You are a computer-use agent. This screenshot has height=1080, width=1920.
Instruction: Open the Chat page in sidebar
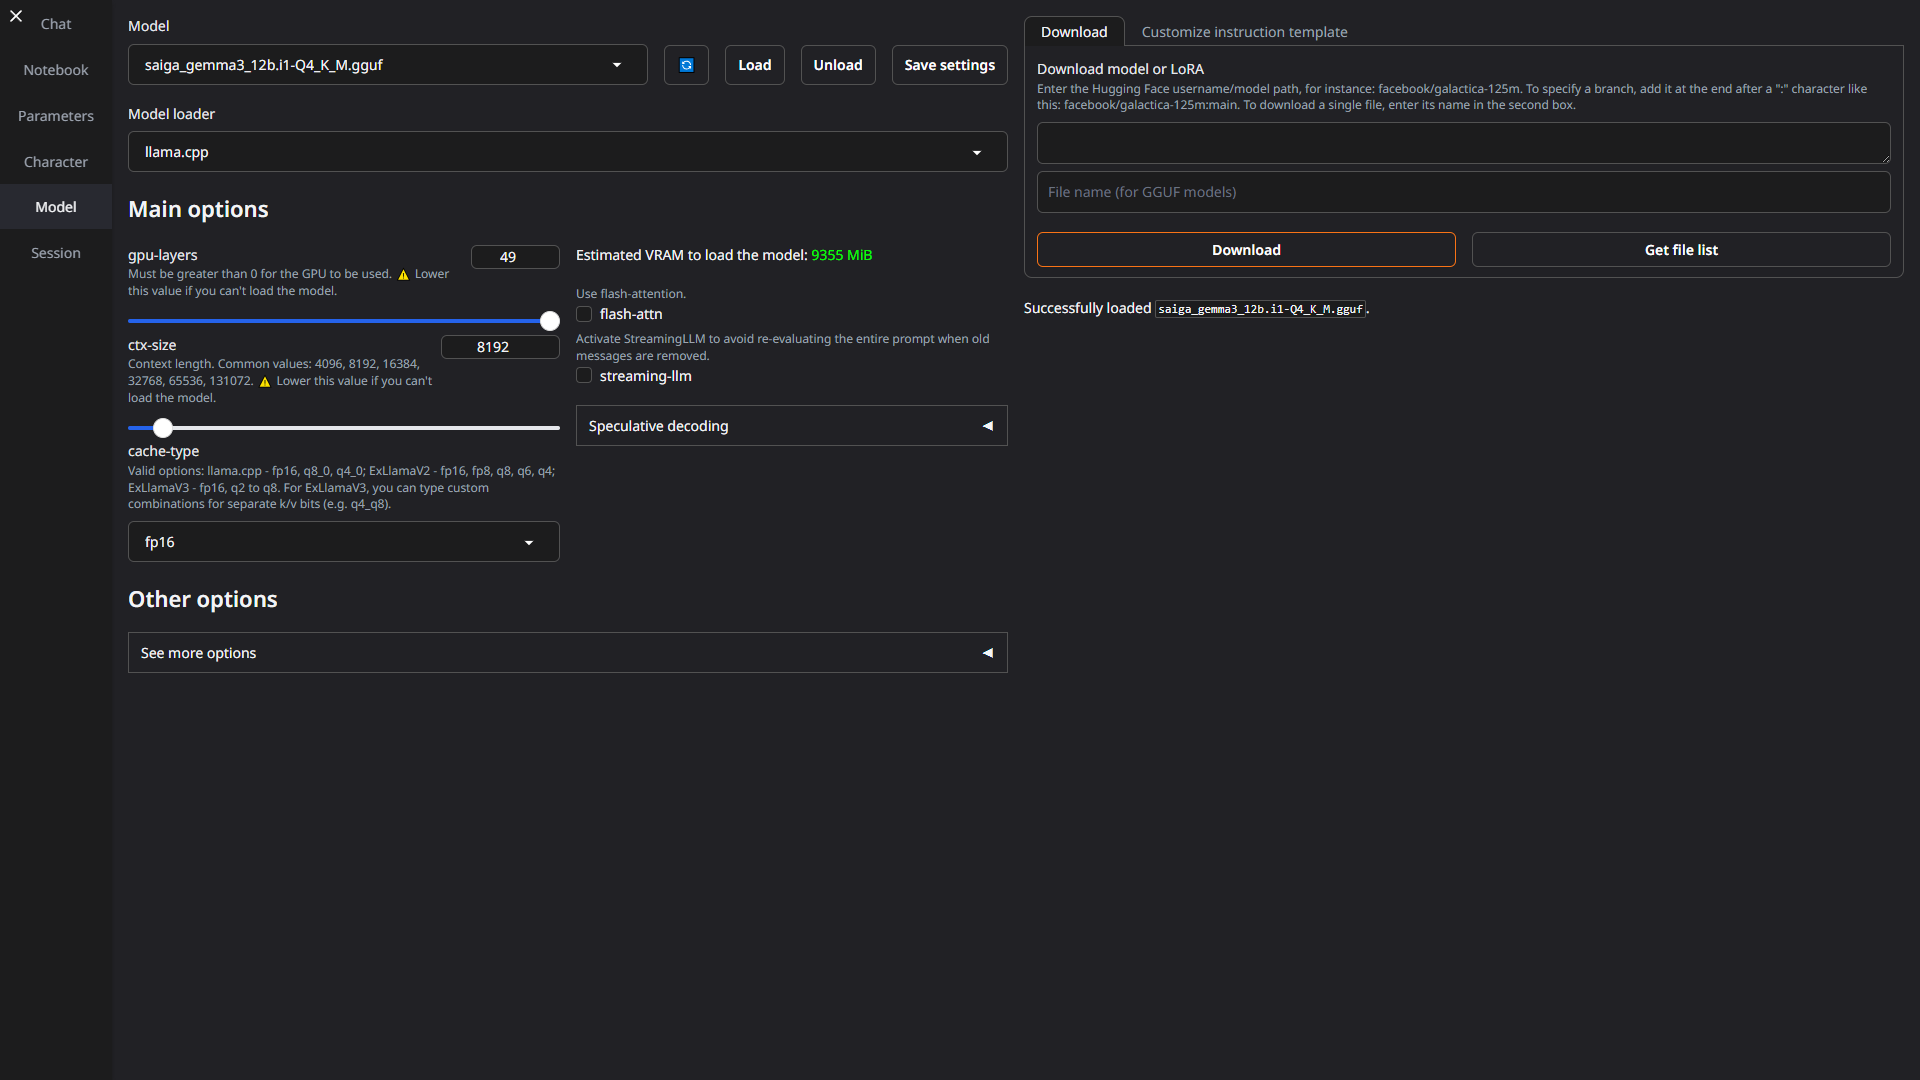click(56, 24)
